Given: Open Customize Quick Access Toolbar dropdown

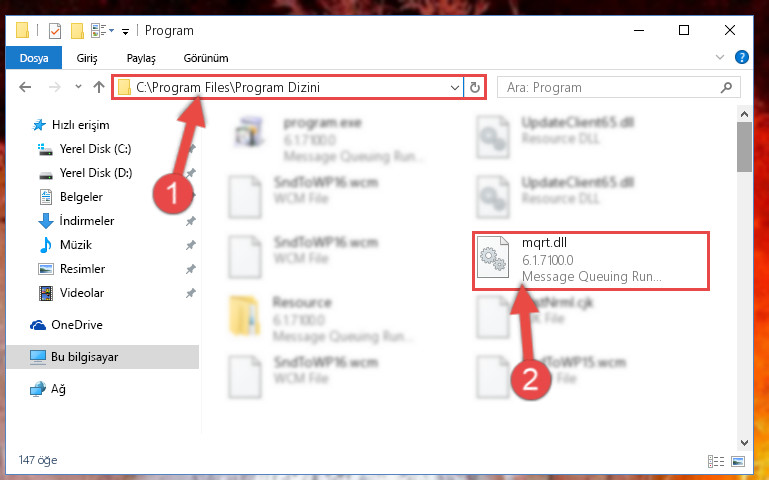Looking at the screenshot, I should (126, 31).
